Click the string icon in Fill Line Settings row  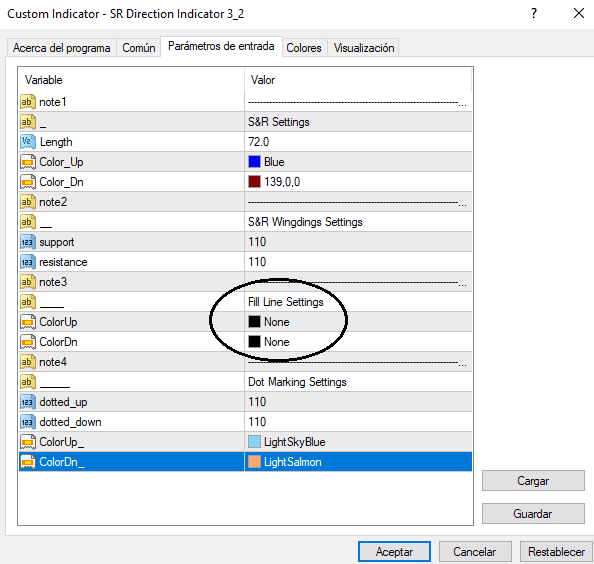click(28, 302)
